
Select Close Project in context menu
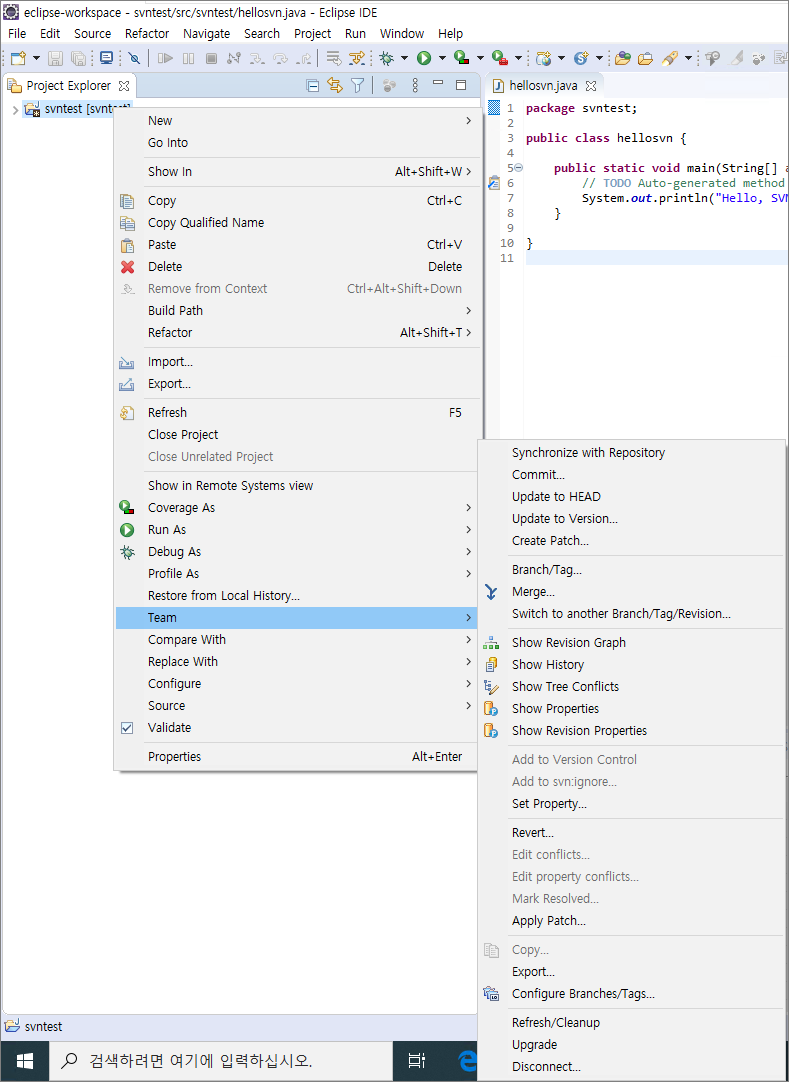click(298, 435)
